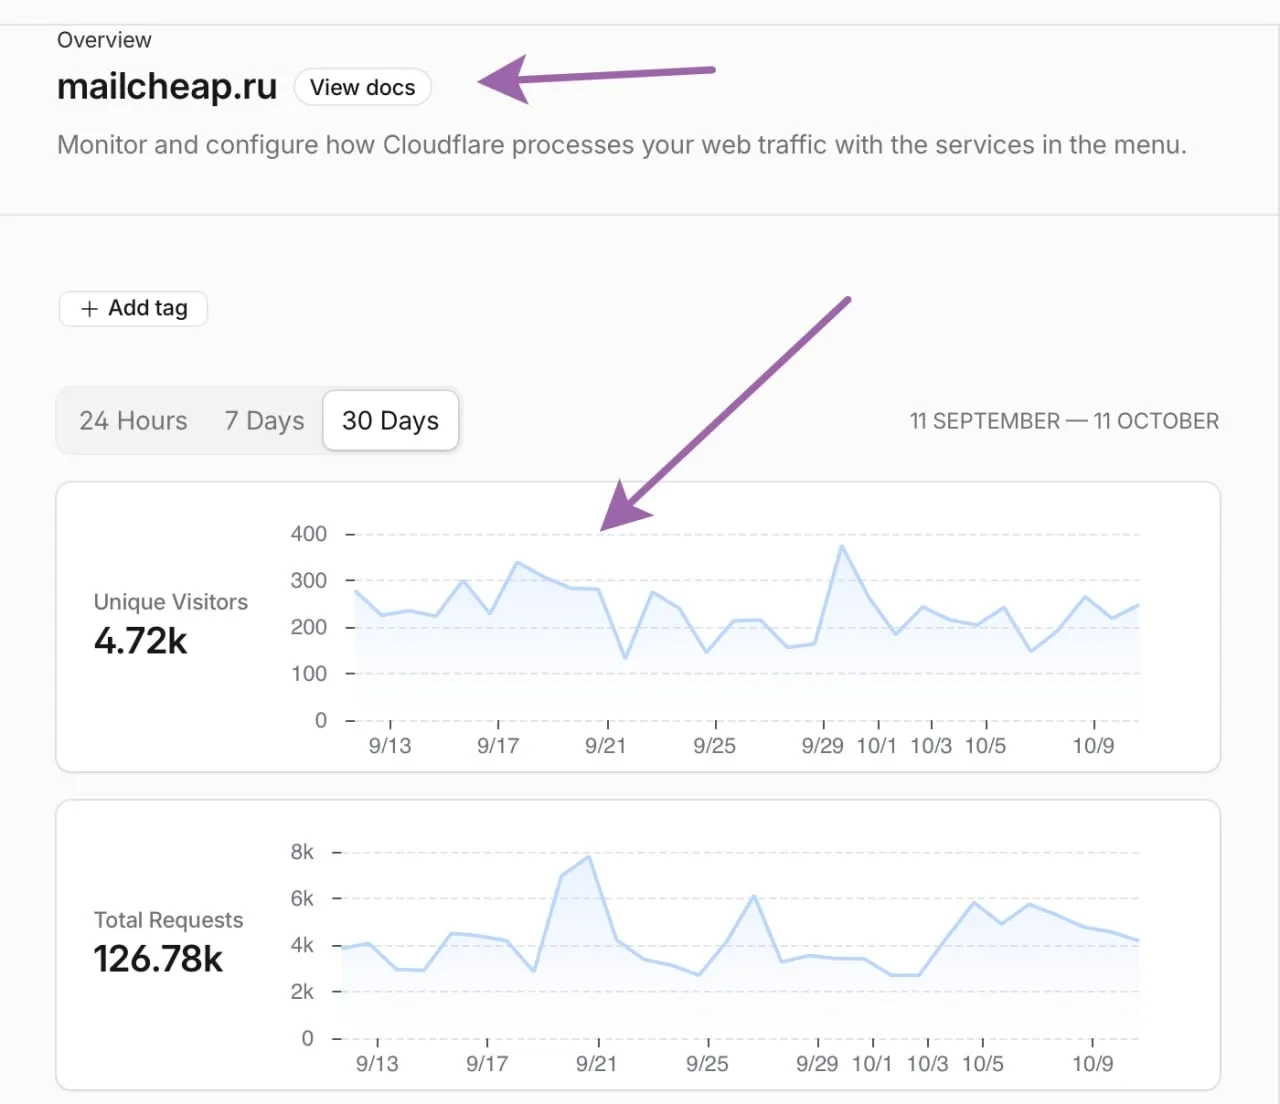Click the 400 gridline label on Unique Visitors chart

[308, 534]
